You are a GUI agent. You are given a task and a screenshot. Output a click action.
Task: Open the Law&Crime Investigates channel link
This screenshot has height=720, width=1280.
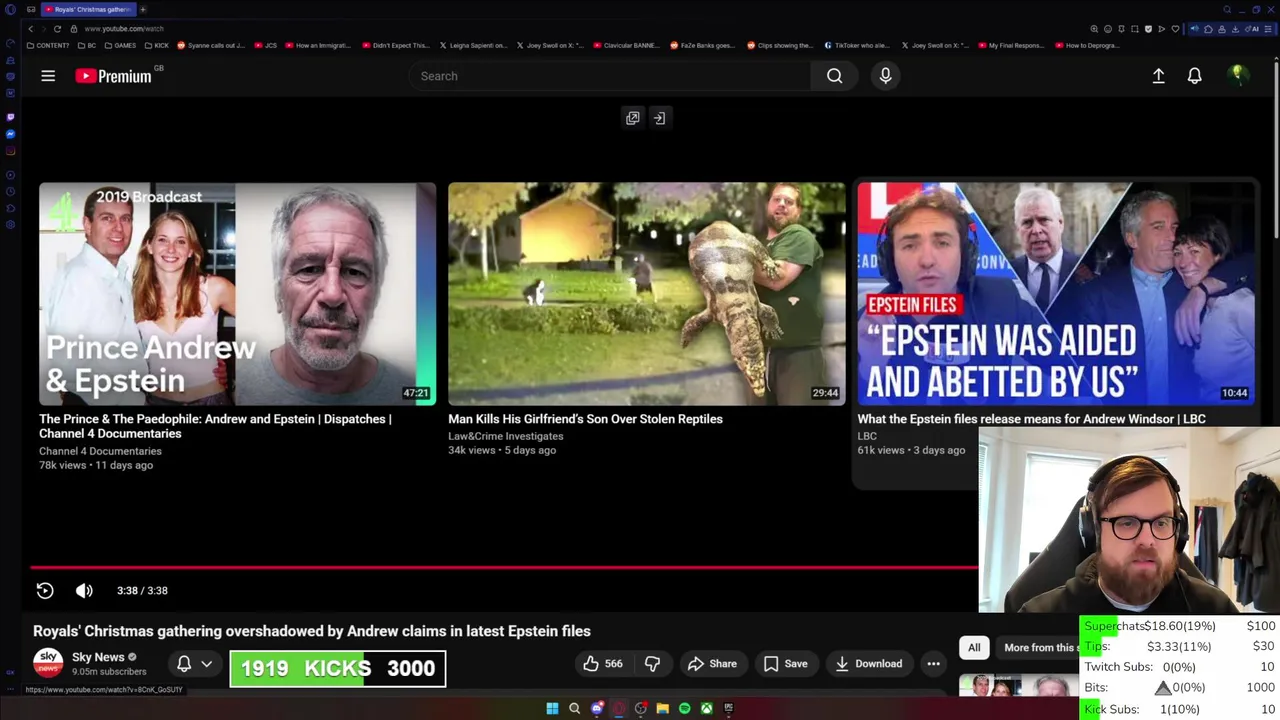[505, 436]
